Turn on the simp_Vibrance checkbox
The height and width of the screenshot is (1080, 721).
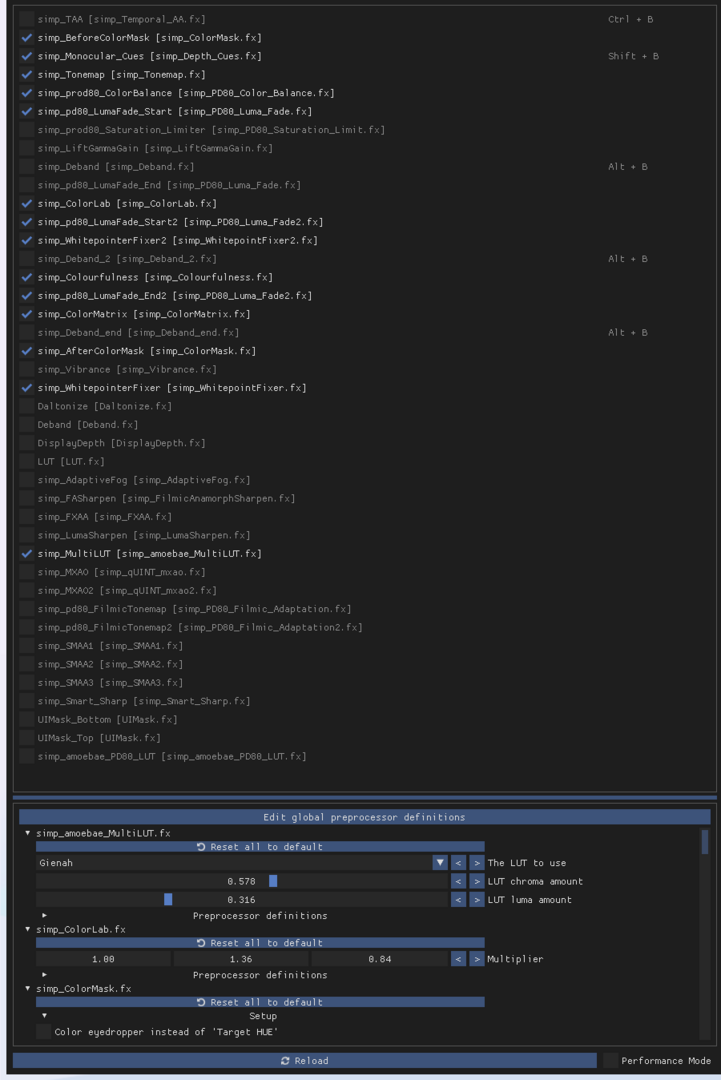click(x=27, y=369)
